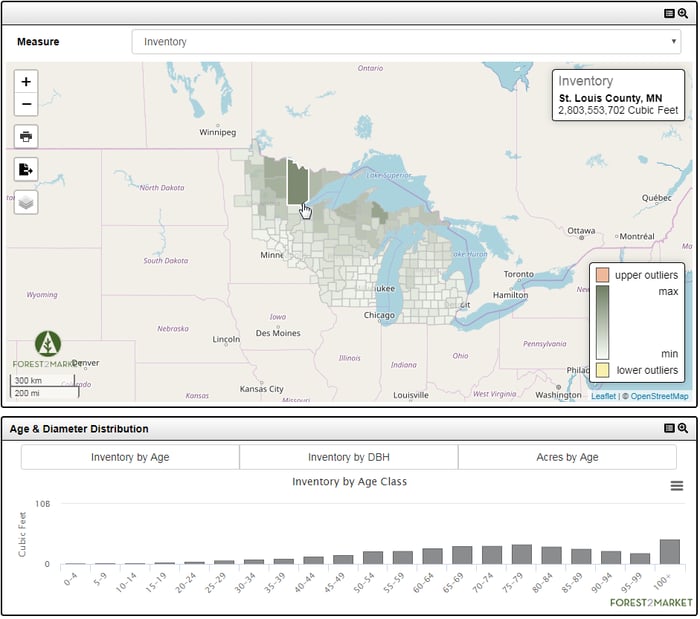Click the Toronto city label
This screenshot has width=700, height=619.
tap(518, 274)
